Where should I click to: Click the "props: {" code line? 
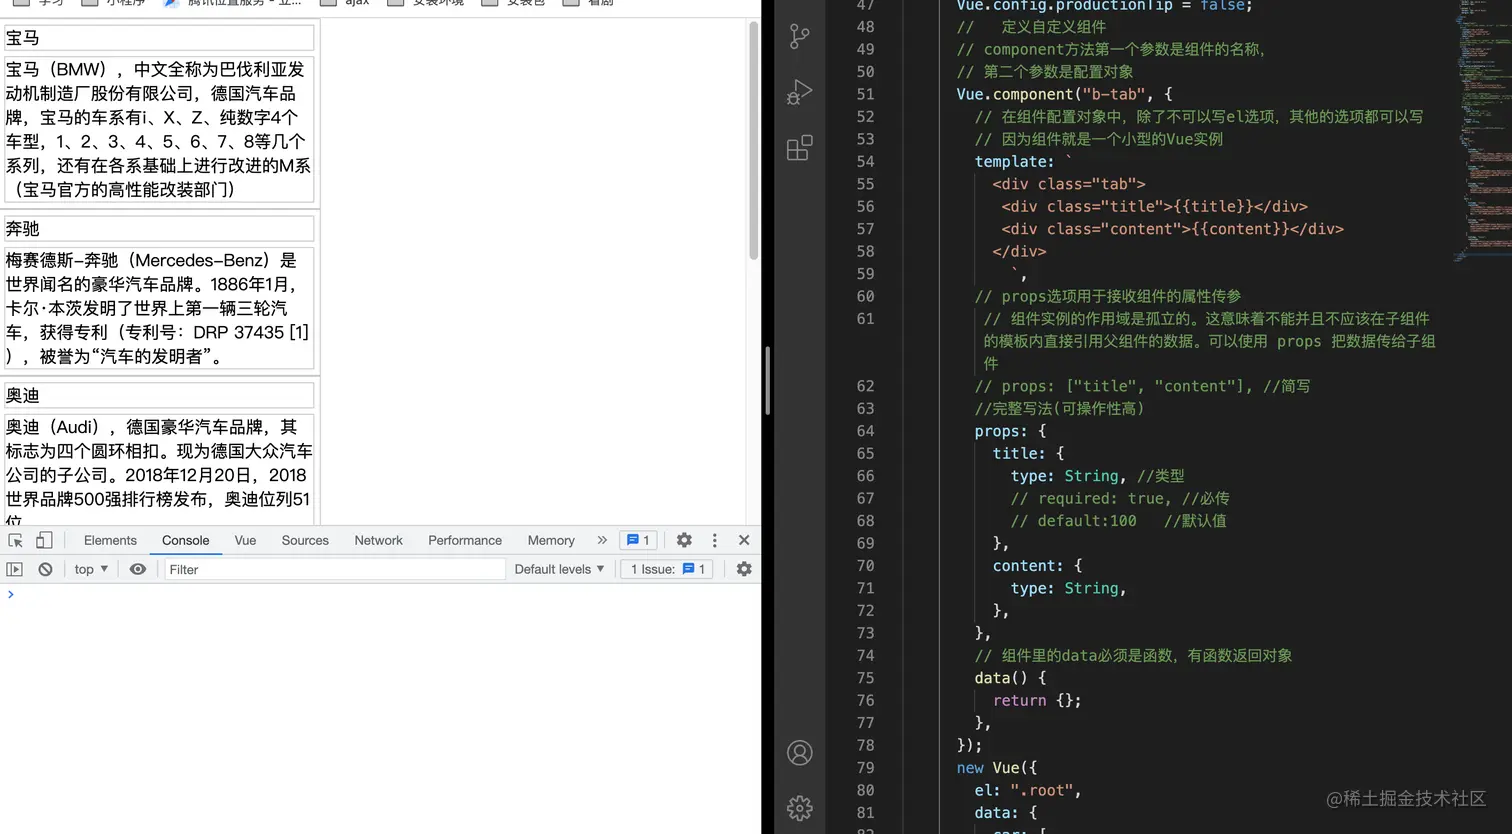(x=1010, y=431)
